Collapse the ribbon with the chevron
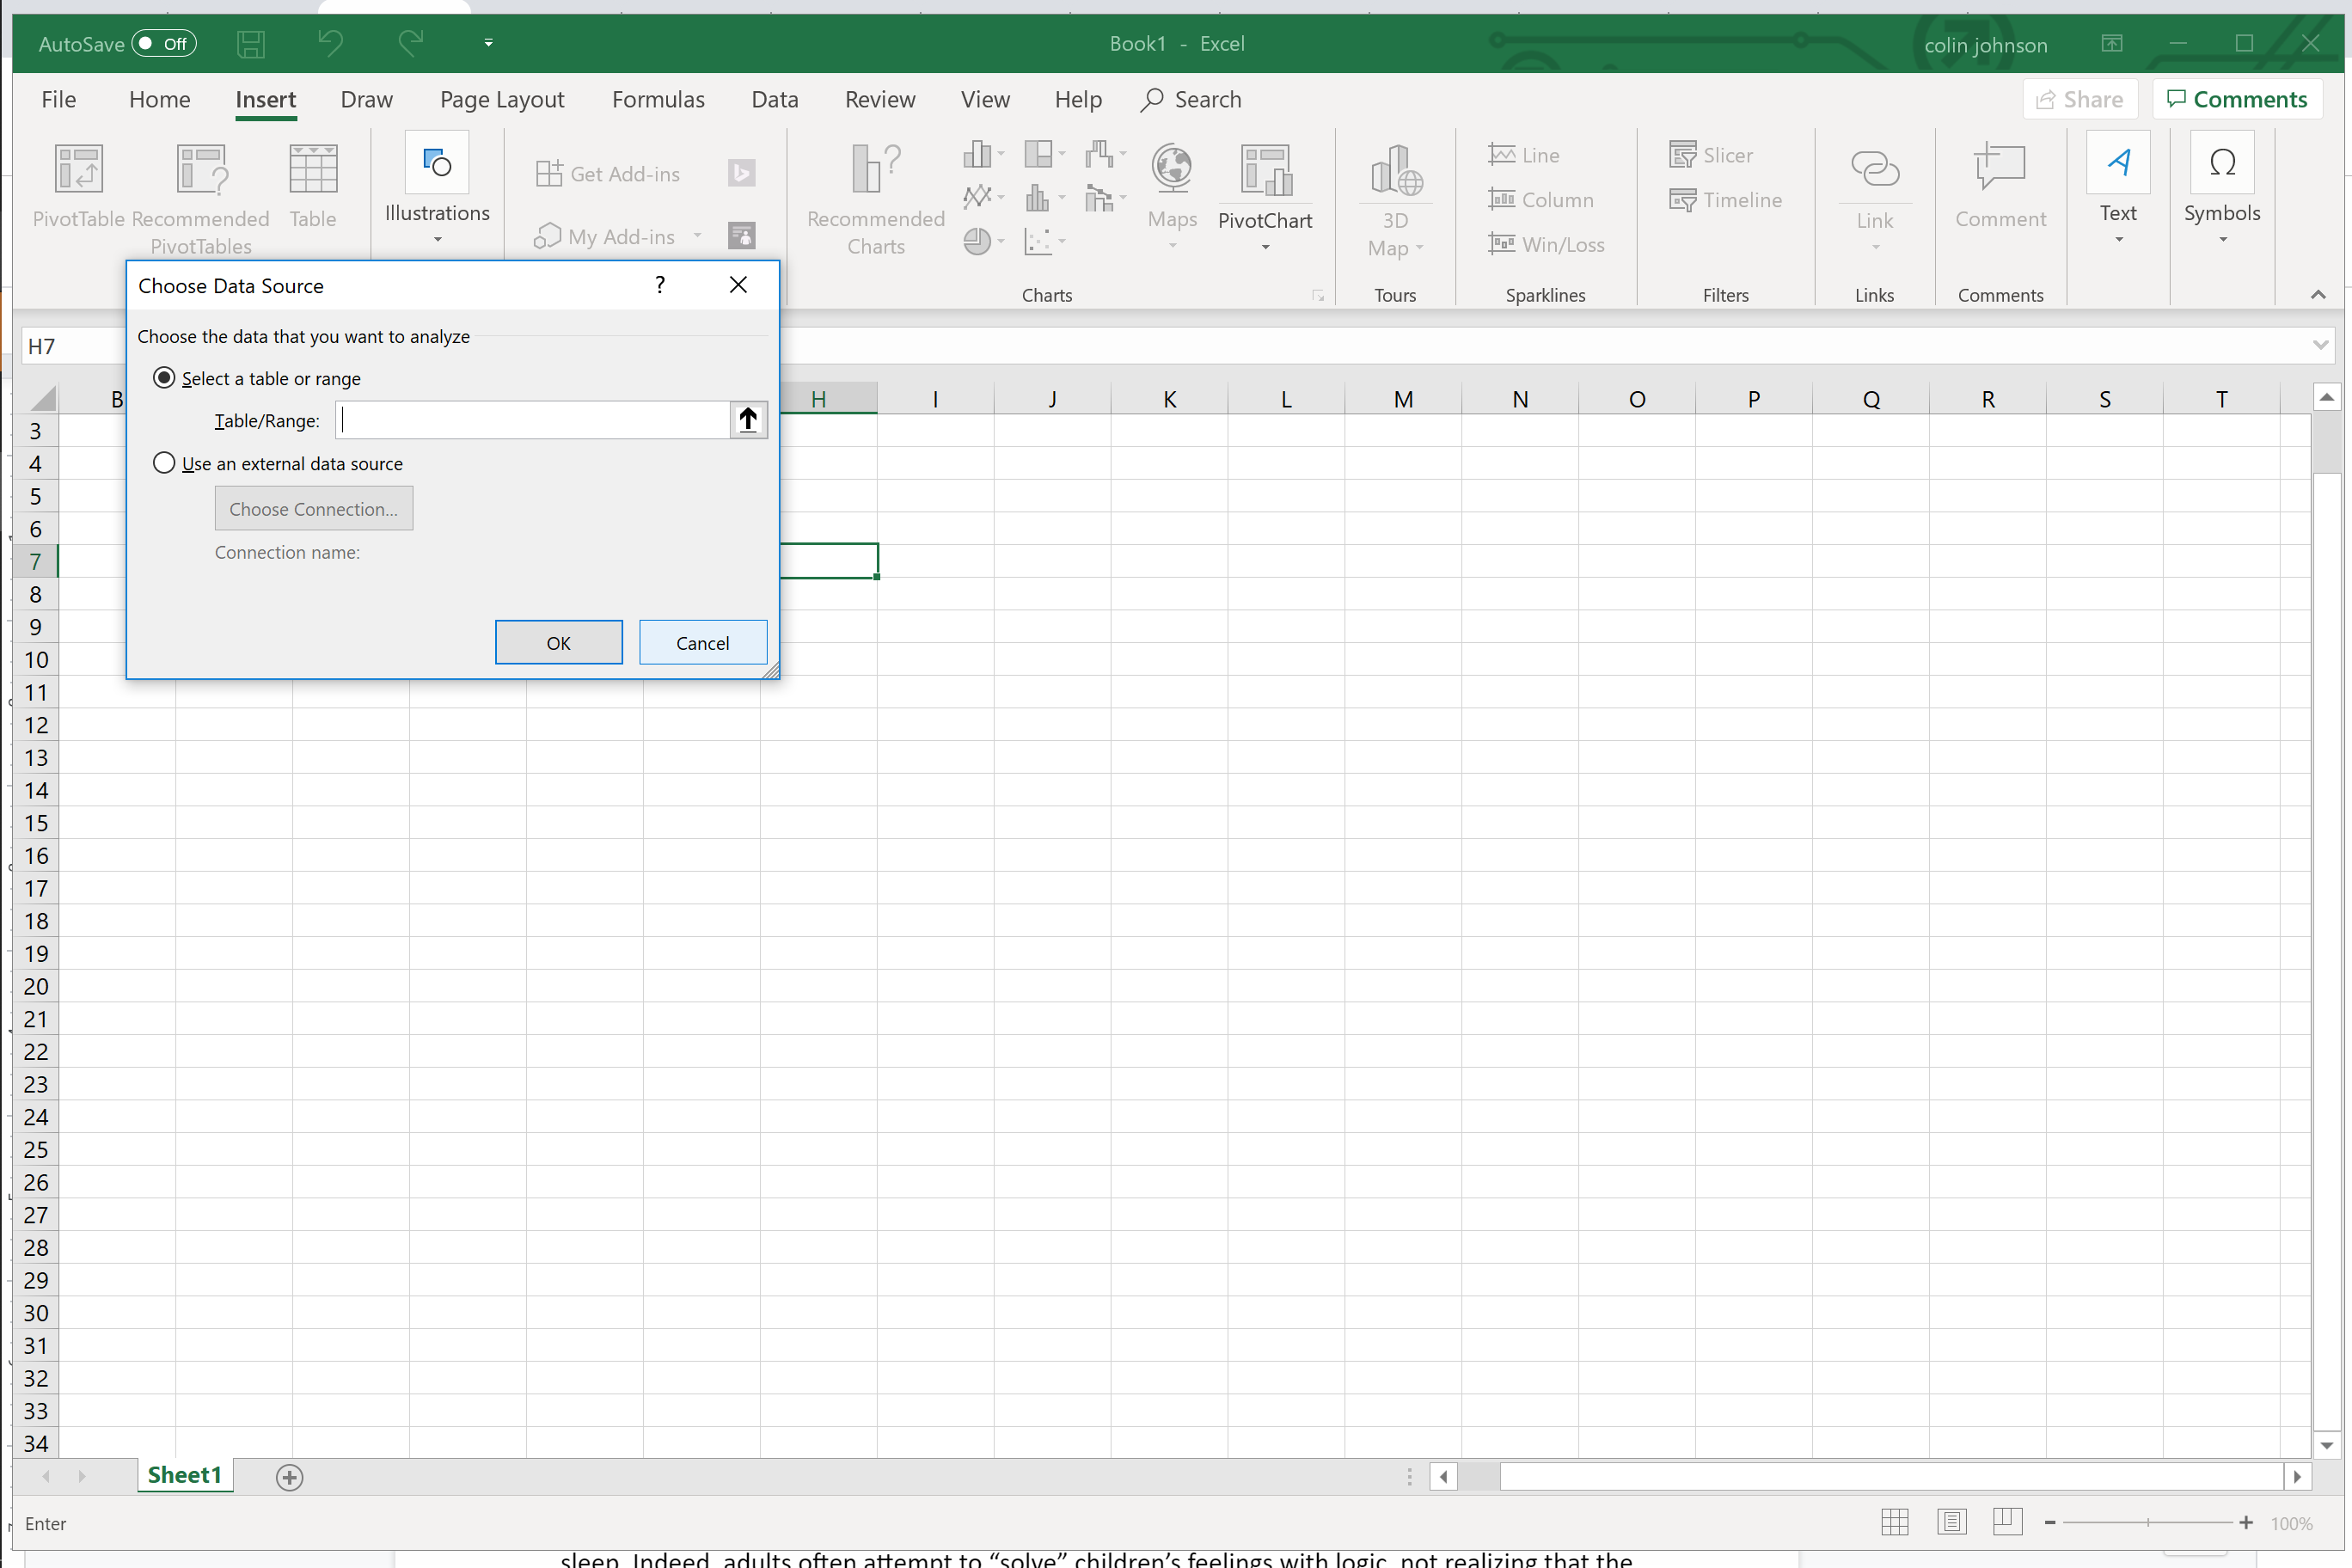Image resolution: width=2352 pixels, height=1568 pixels. [2318, 294]
